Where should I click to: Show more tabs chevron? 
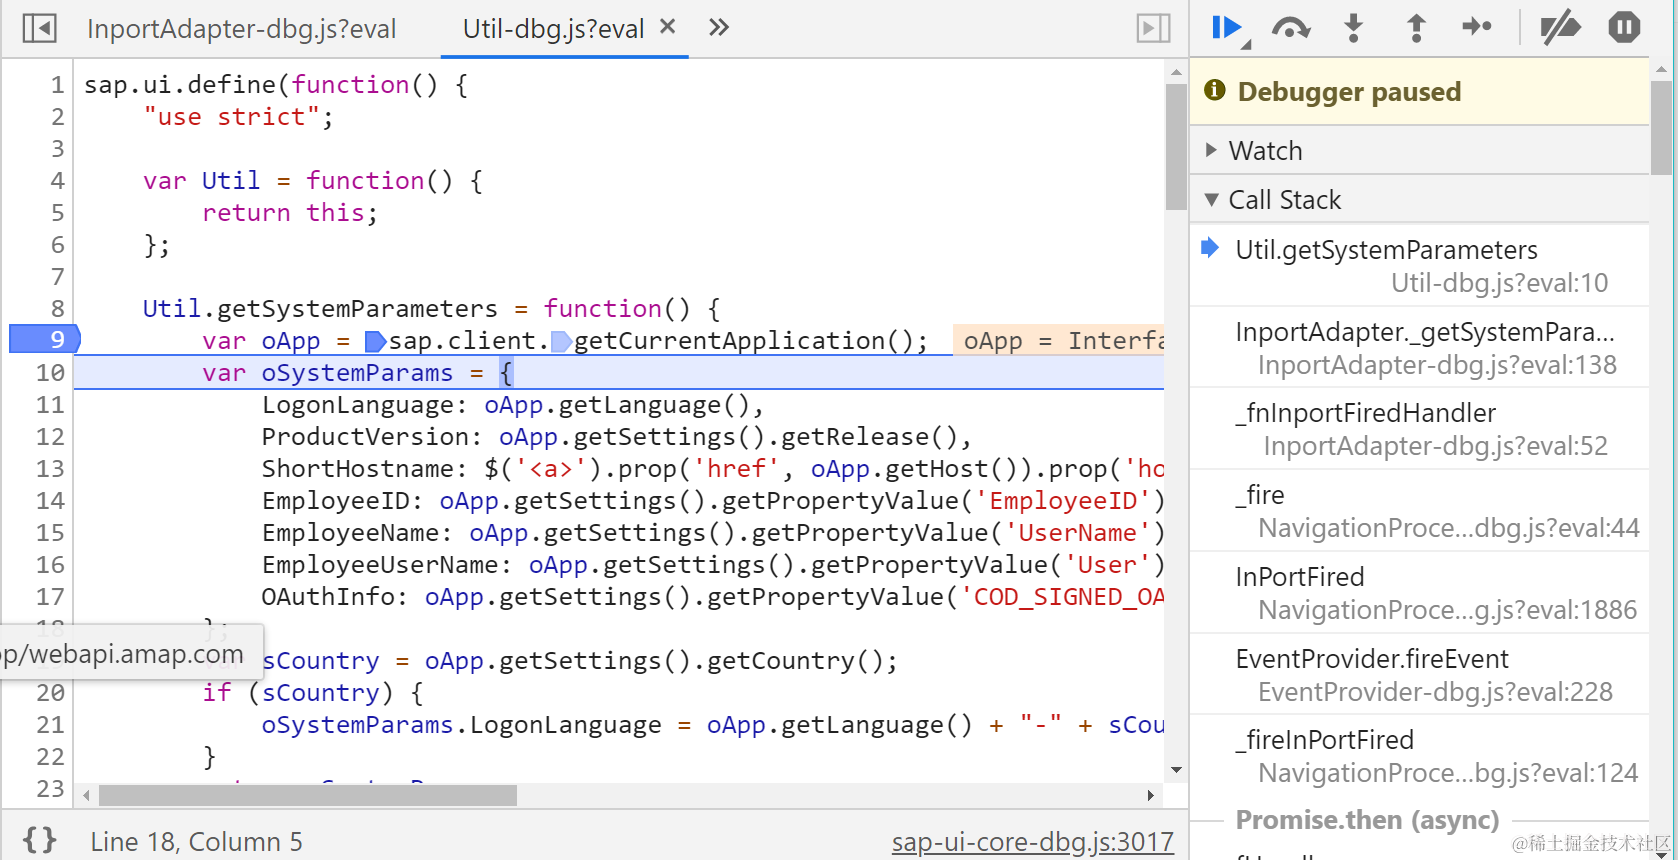pyautogui.click(x=718, y=27)
